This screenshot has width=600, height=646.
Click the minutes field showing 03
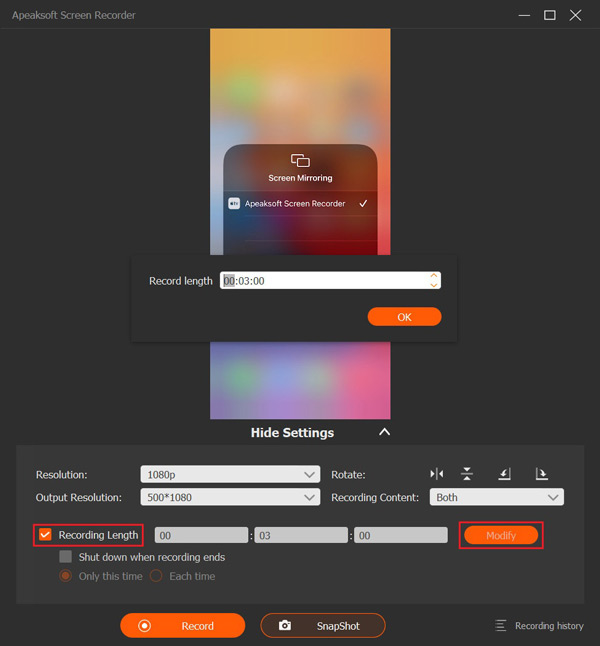coord(301,535)
